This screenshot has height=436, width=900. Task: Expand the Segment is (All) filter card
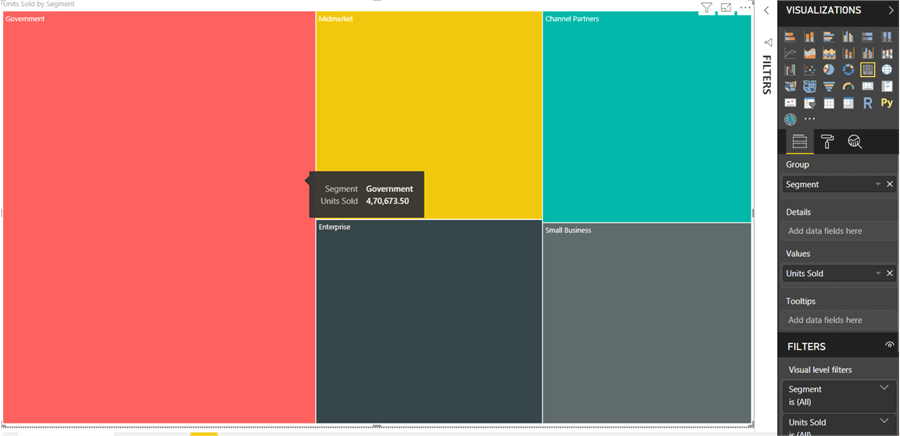click(884, 388)
